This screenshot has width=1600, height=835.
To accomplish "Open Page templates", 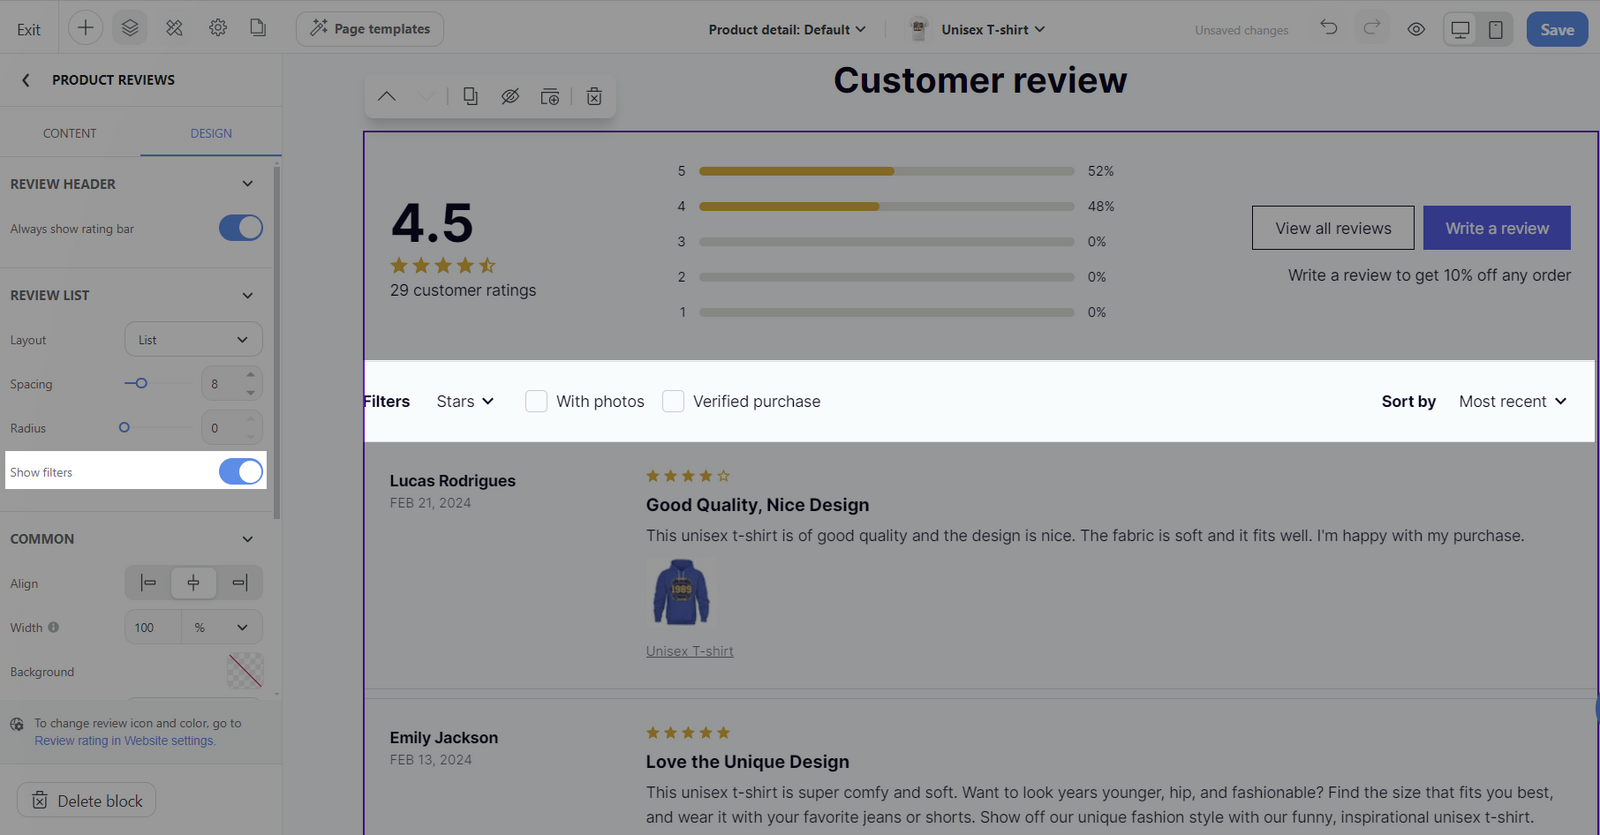I will [x=370, y=29].
